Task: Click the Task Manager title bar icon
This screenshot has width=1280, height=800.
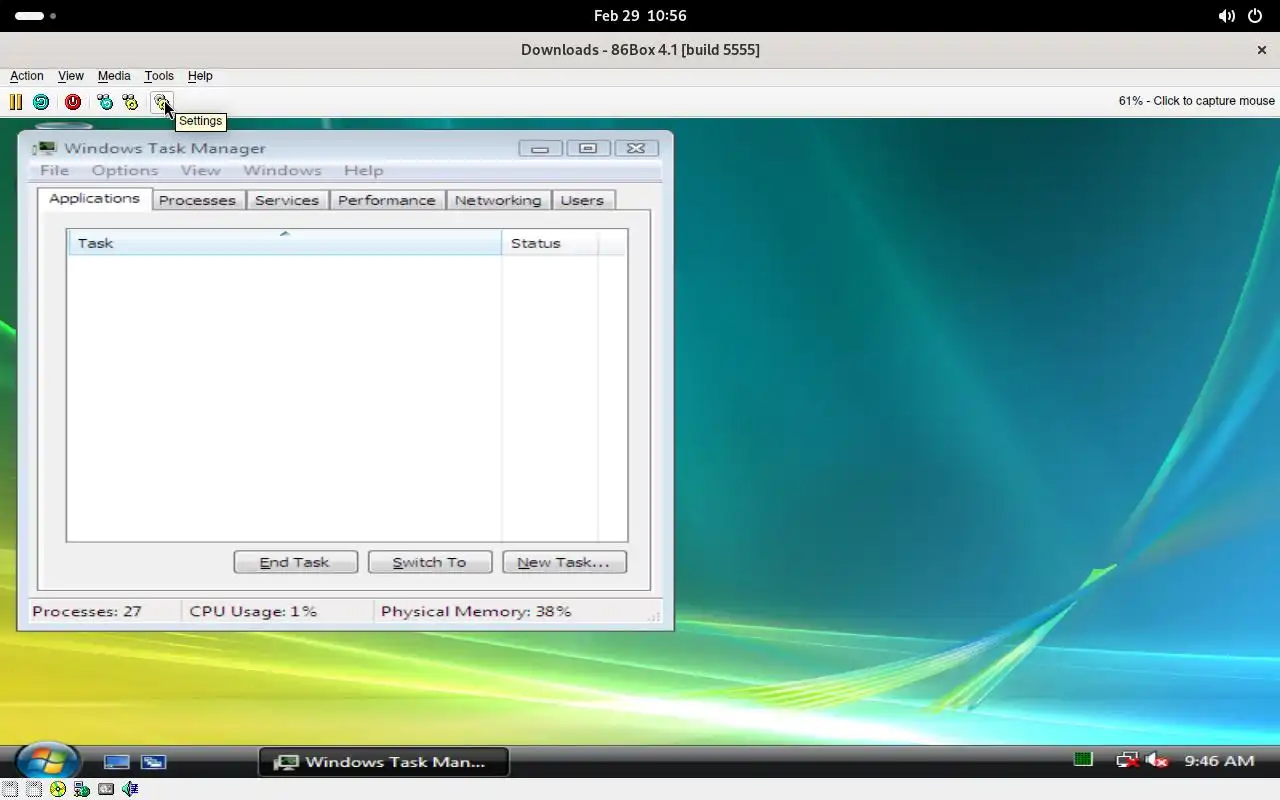Action: [44, 148]
